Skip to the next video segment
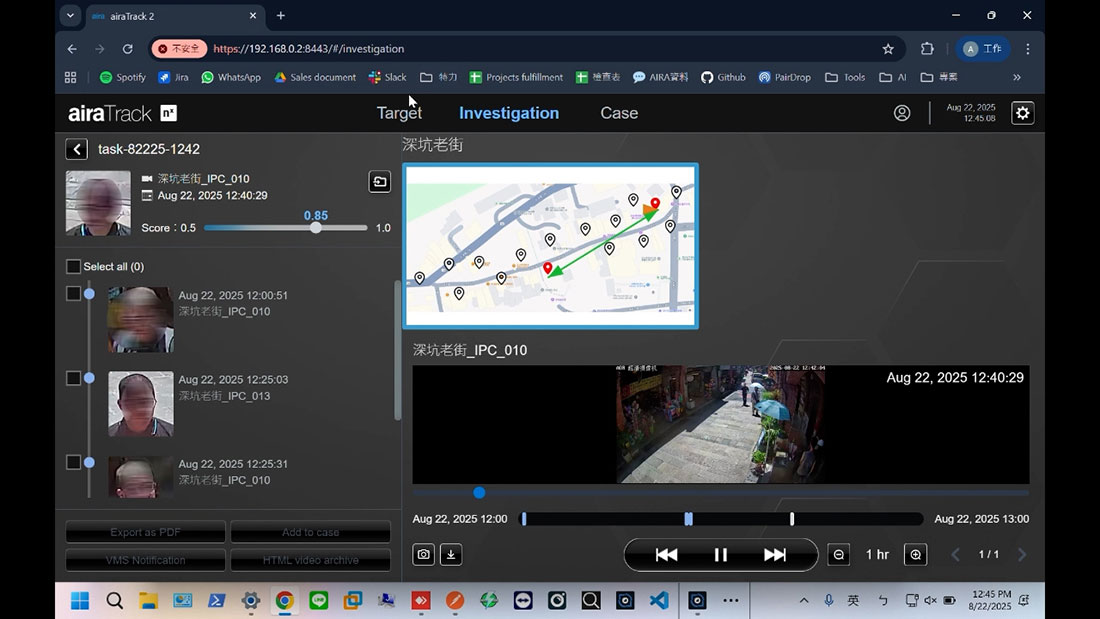 coord(774,555)
